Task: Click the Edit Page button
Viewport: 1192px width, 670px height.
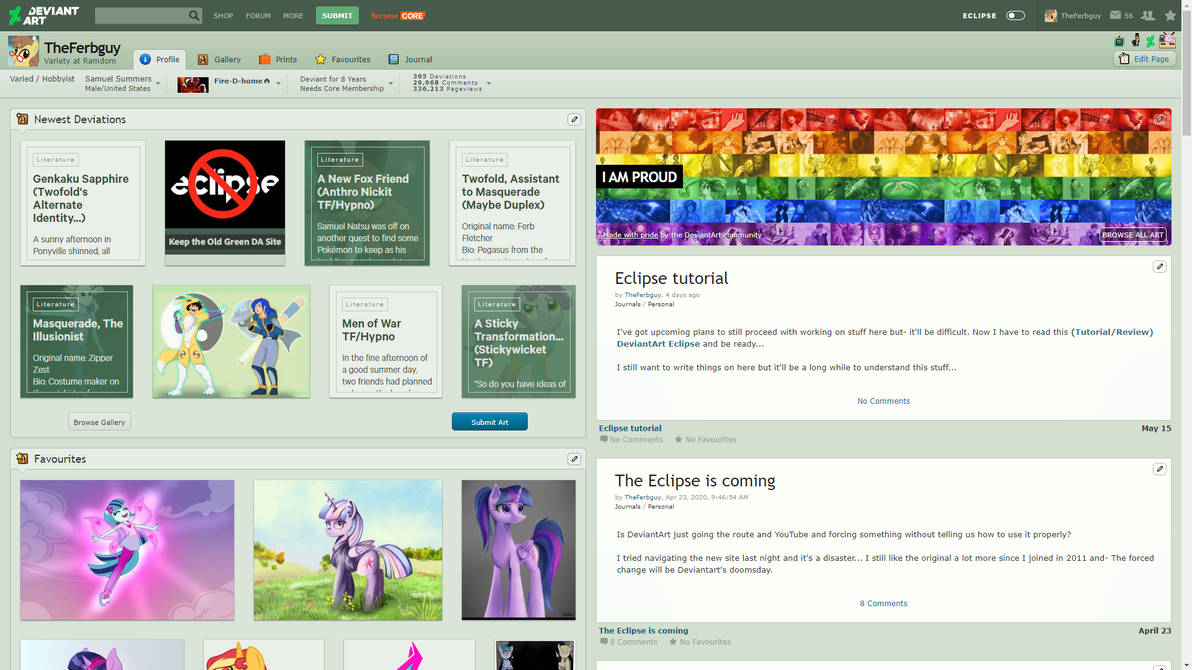Action: click(x=1144, y=59)
